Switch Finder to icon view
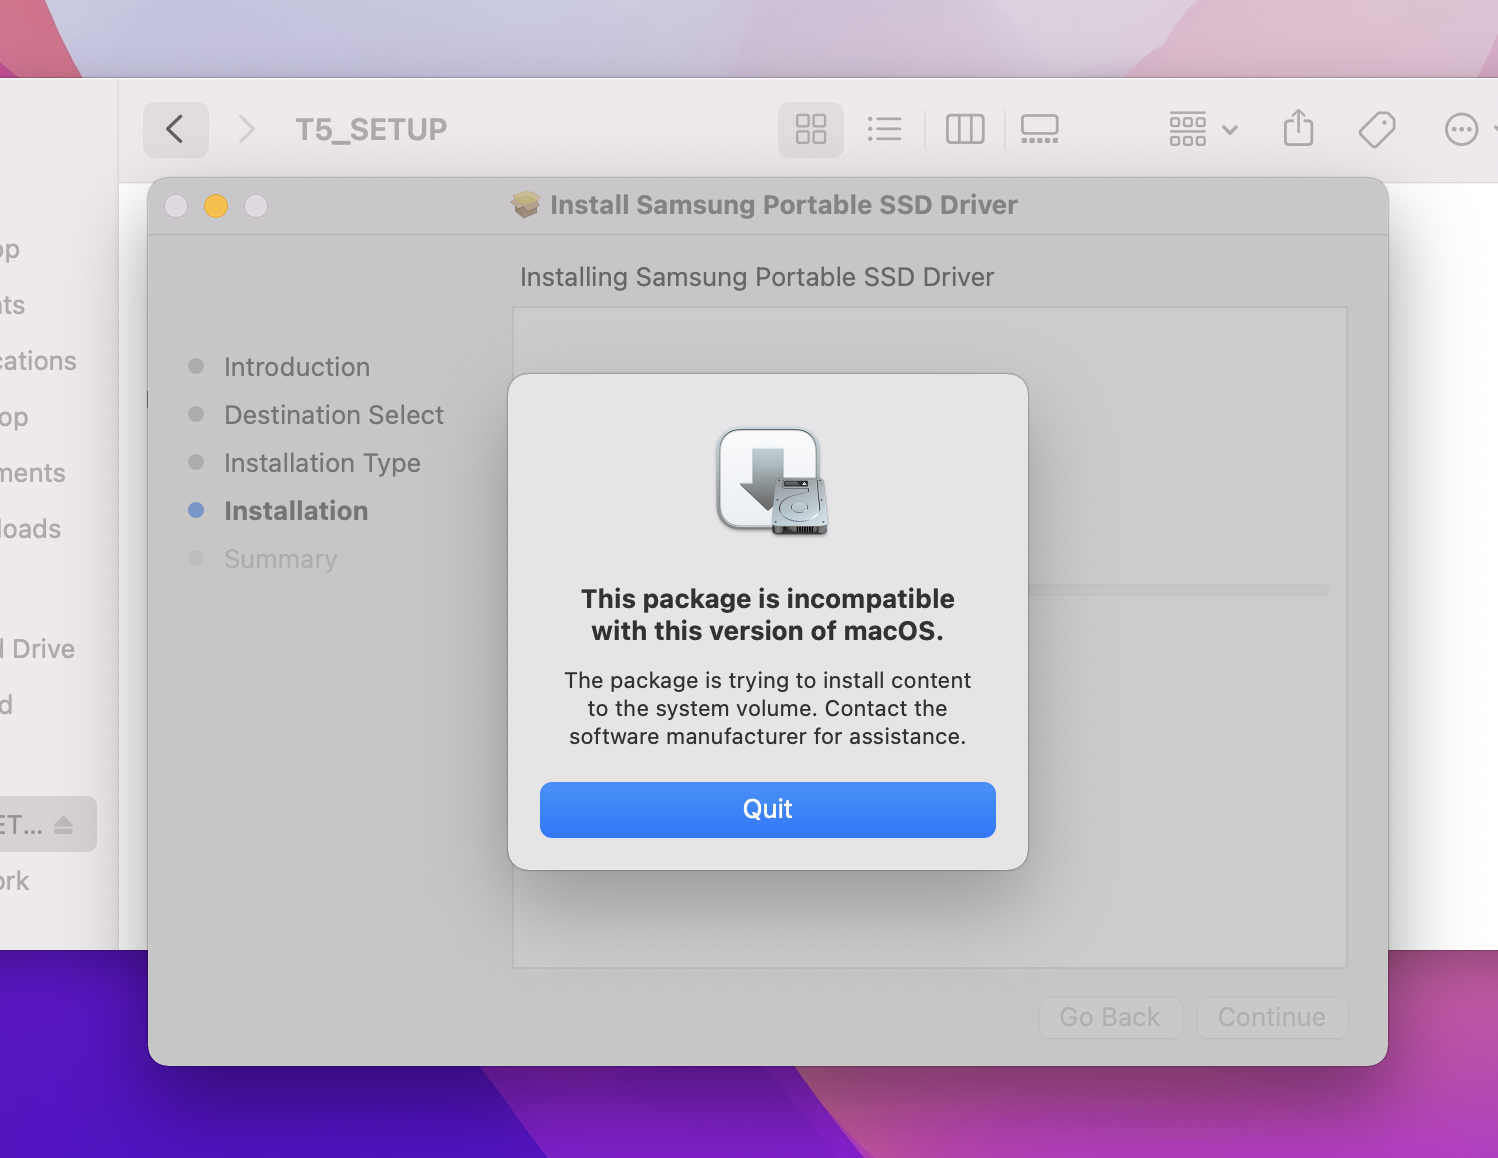 (811, 129)
